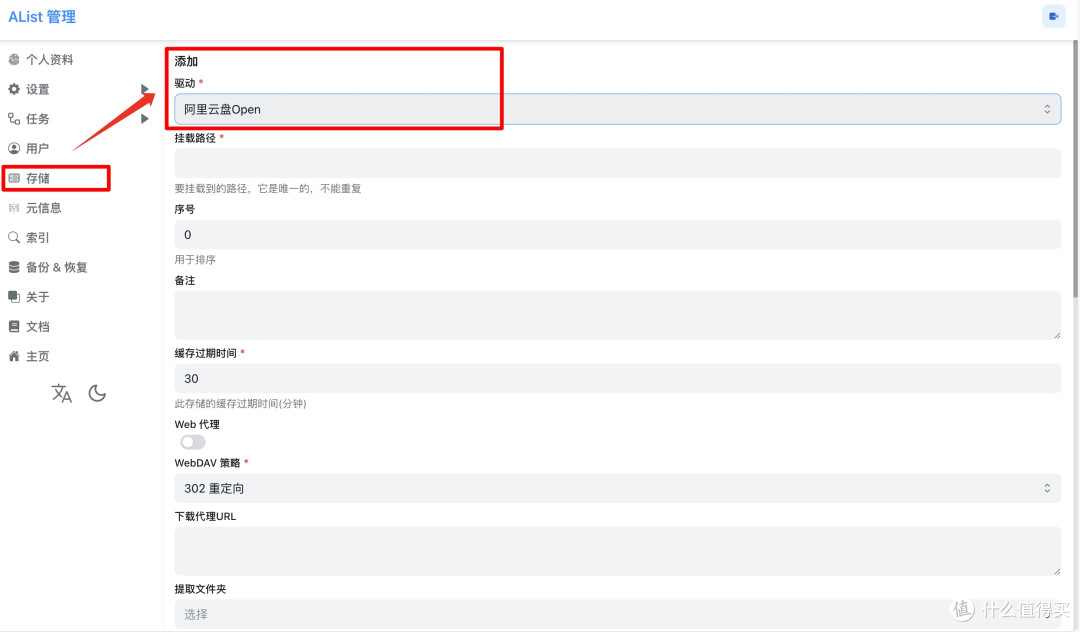Screen dimensions: 1080x632
Task: Go to 主页 in the sidebar
Action: [x=38, y=355]
